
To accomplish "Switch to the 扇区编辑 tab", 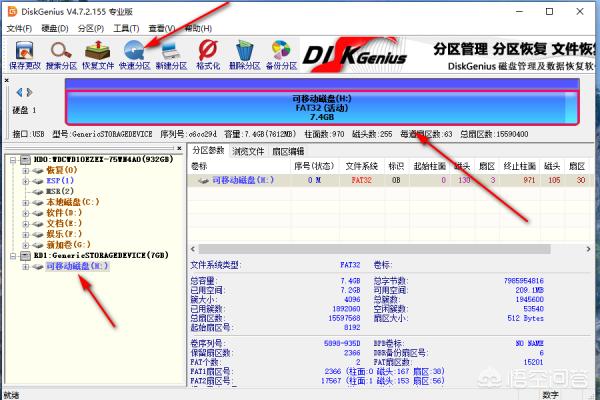I will click(x=291, y=150).
